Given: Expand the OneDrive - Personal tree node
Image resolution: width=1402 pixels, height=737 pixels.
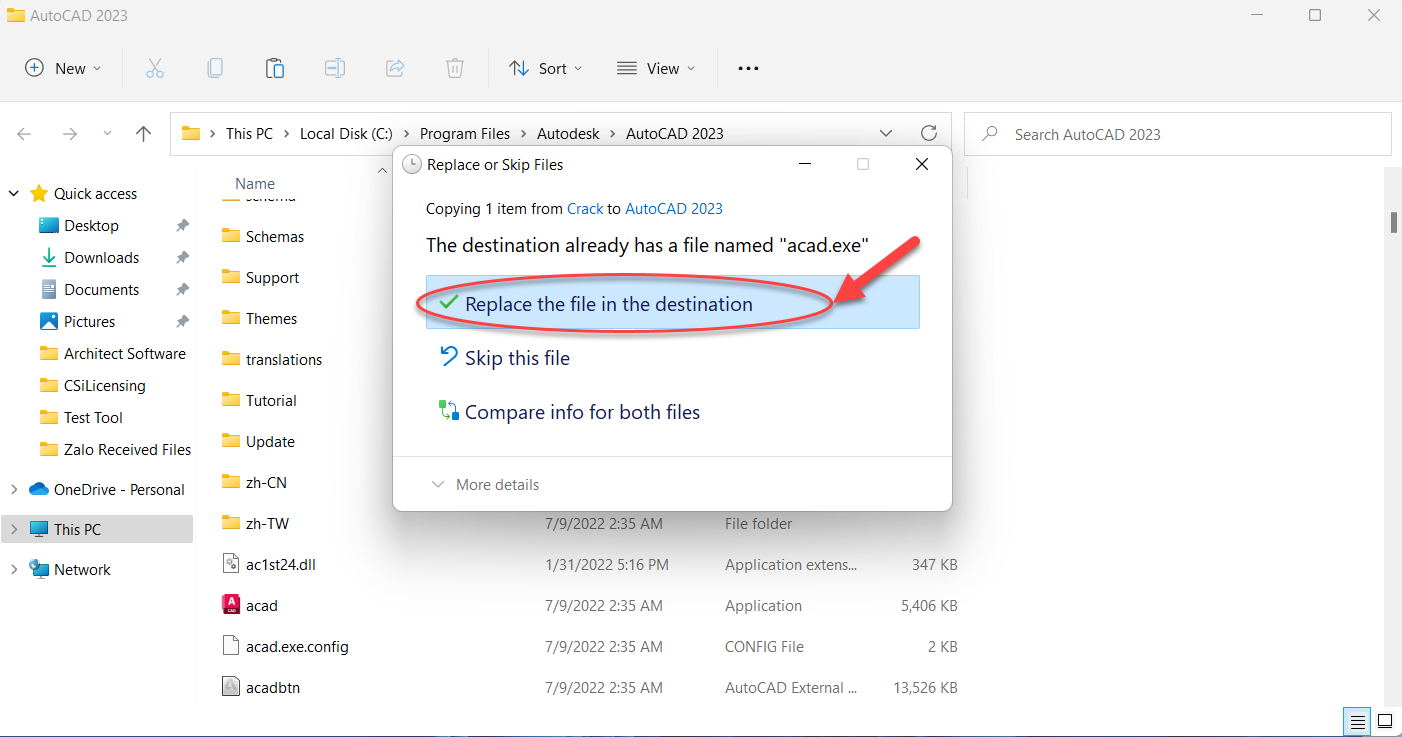Looking at the screenshot, I should coord(14,490).
